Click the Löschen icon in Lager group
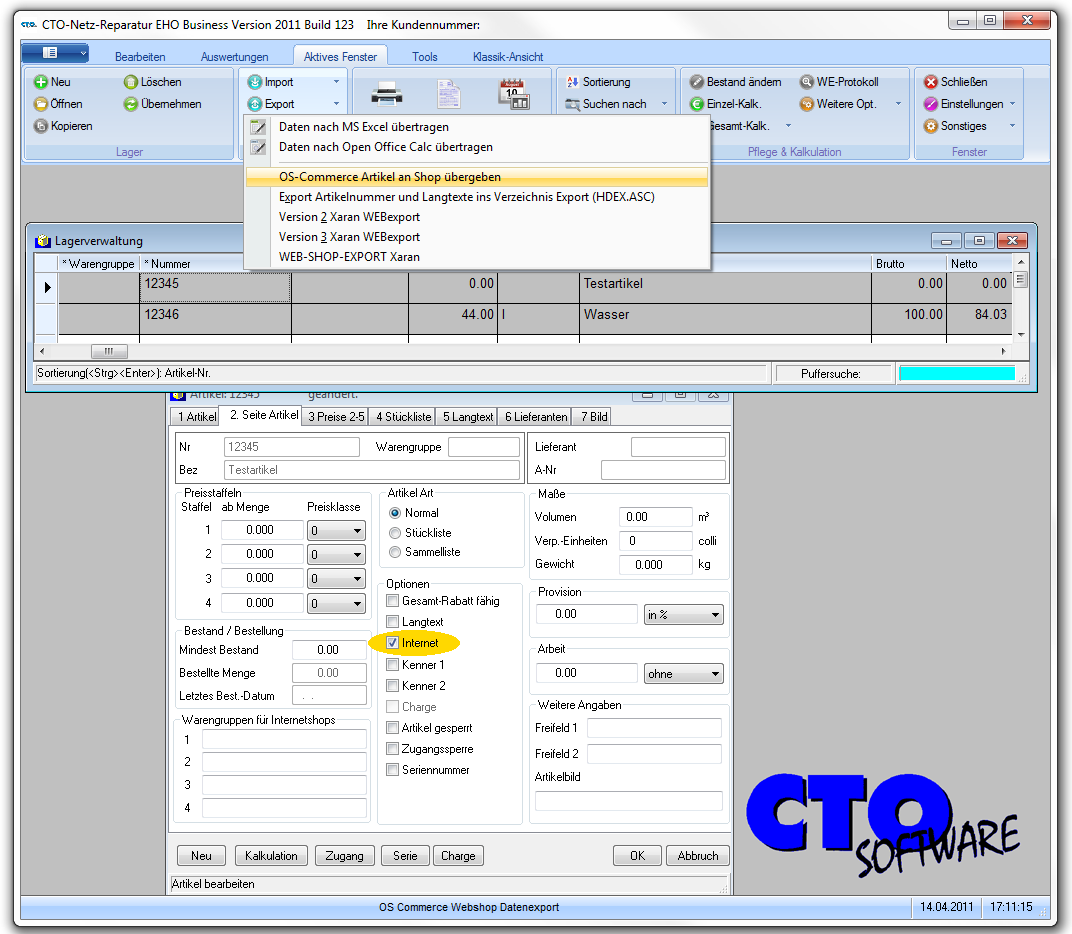Viewport: 1072px width, 934px height. [x=131, y=82]
